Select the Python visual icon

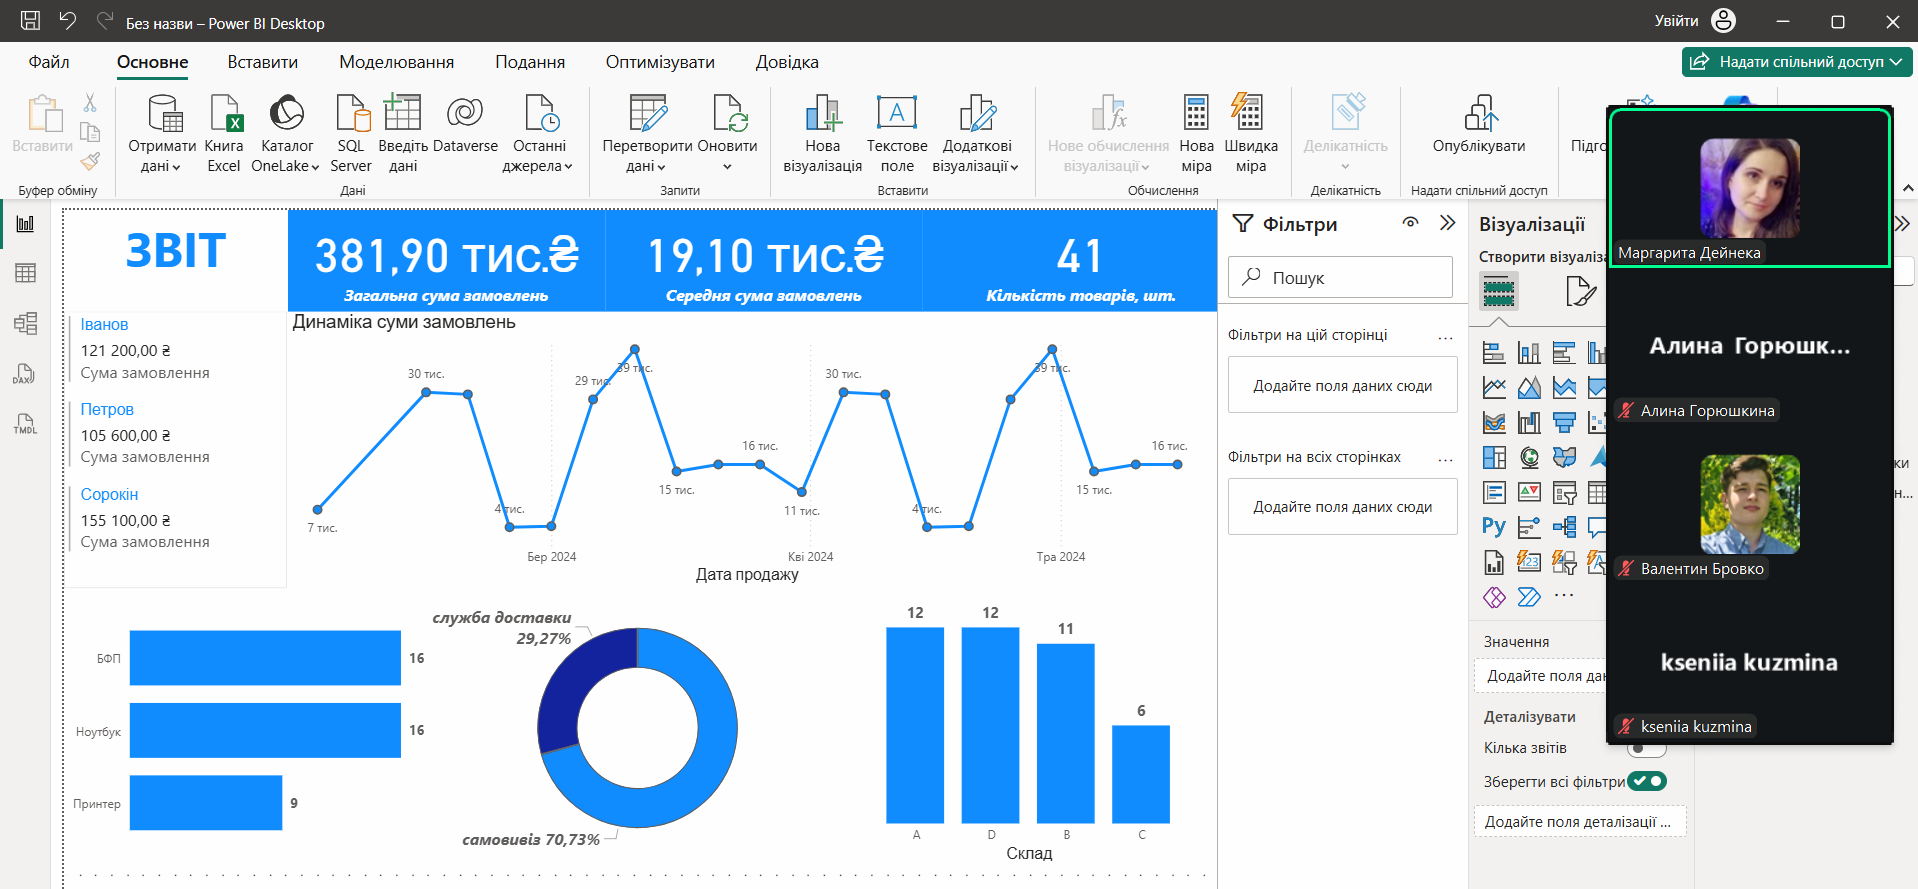(1494, 526)
